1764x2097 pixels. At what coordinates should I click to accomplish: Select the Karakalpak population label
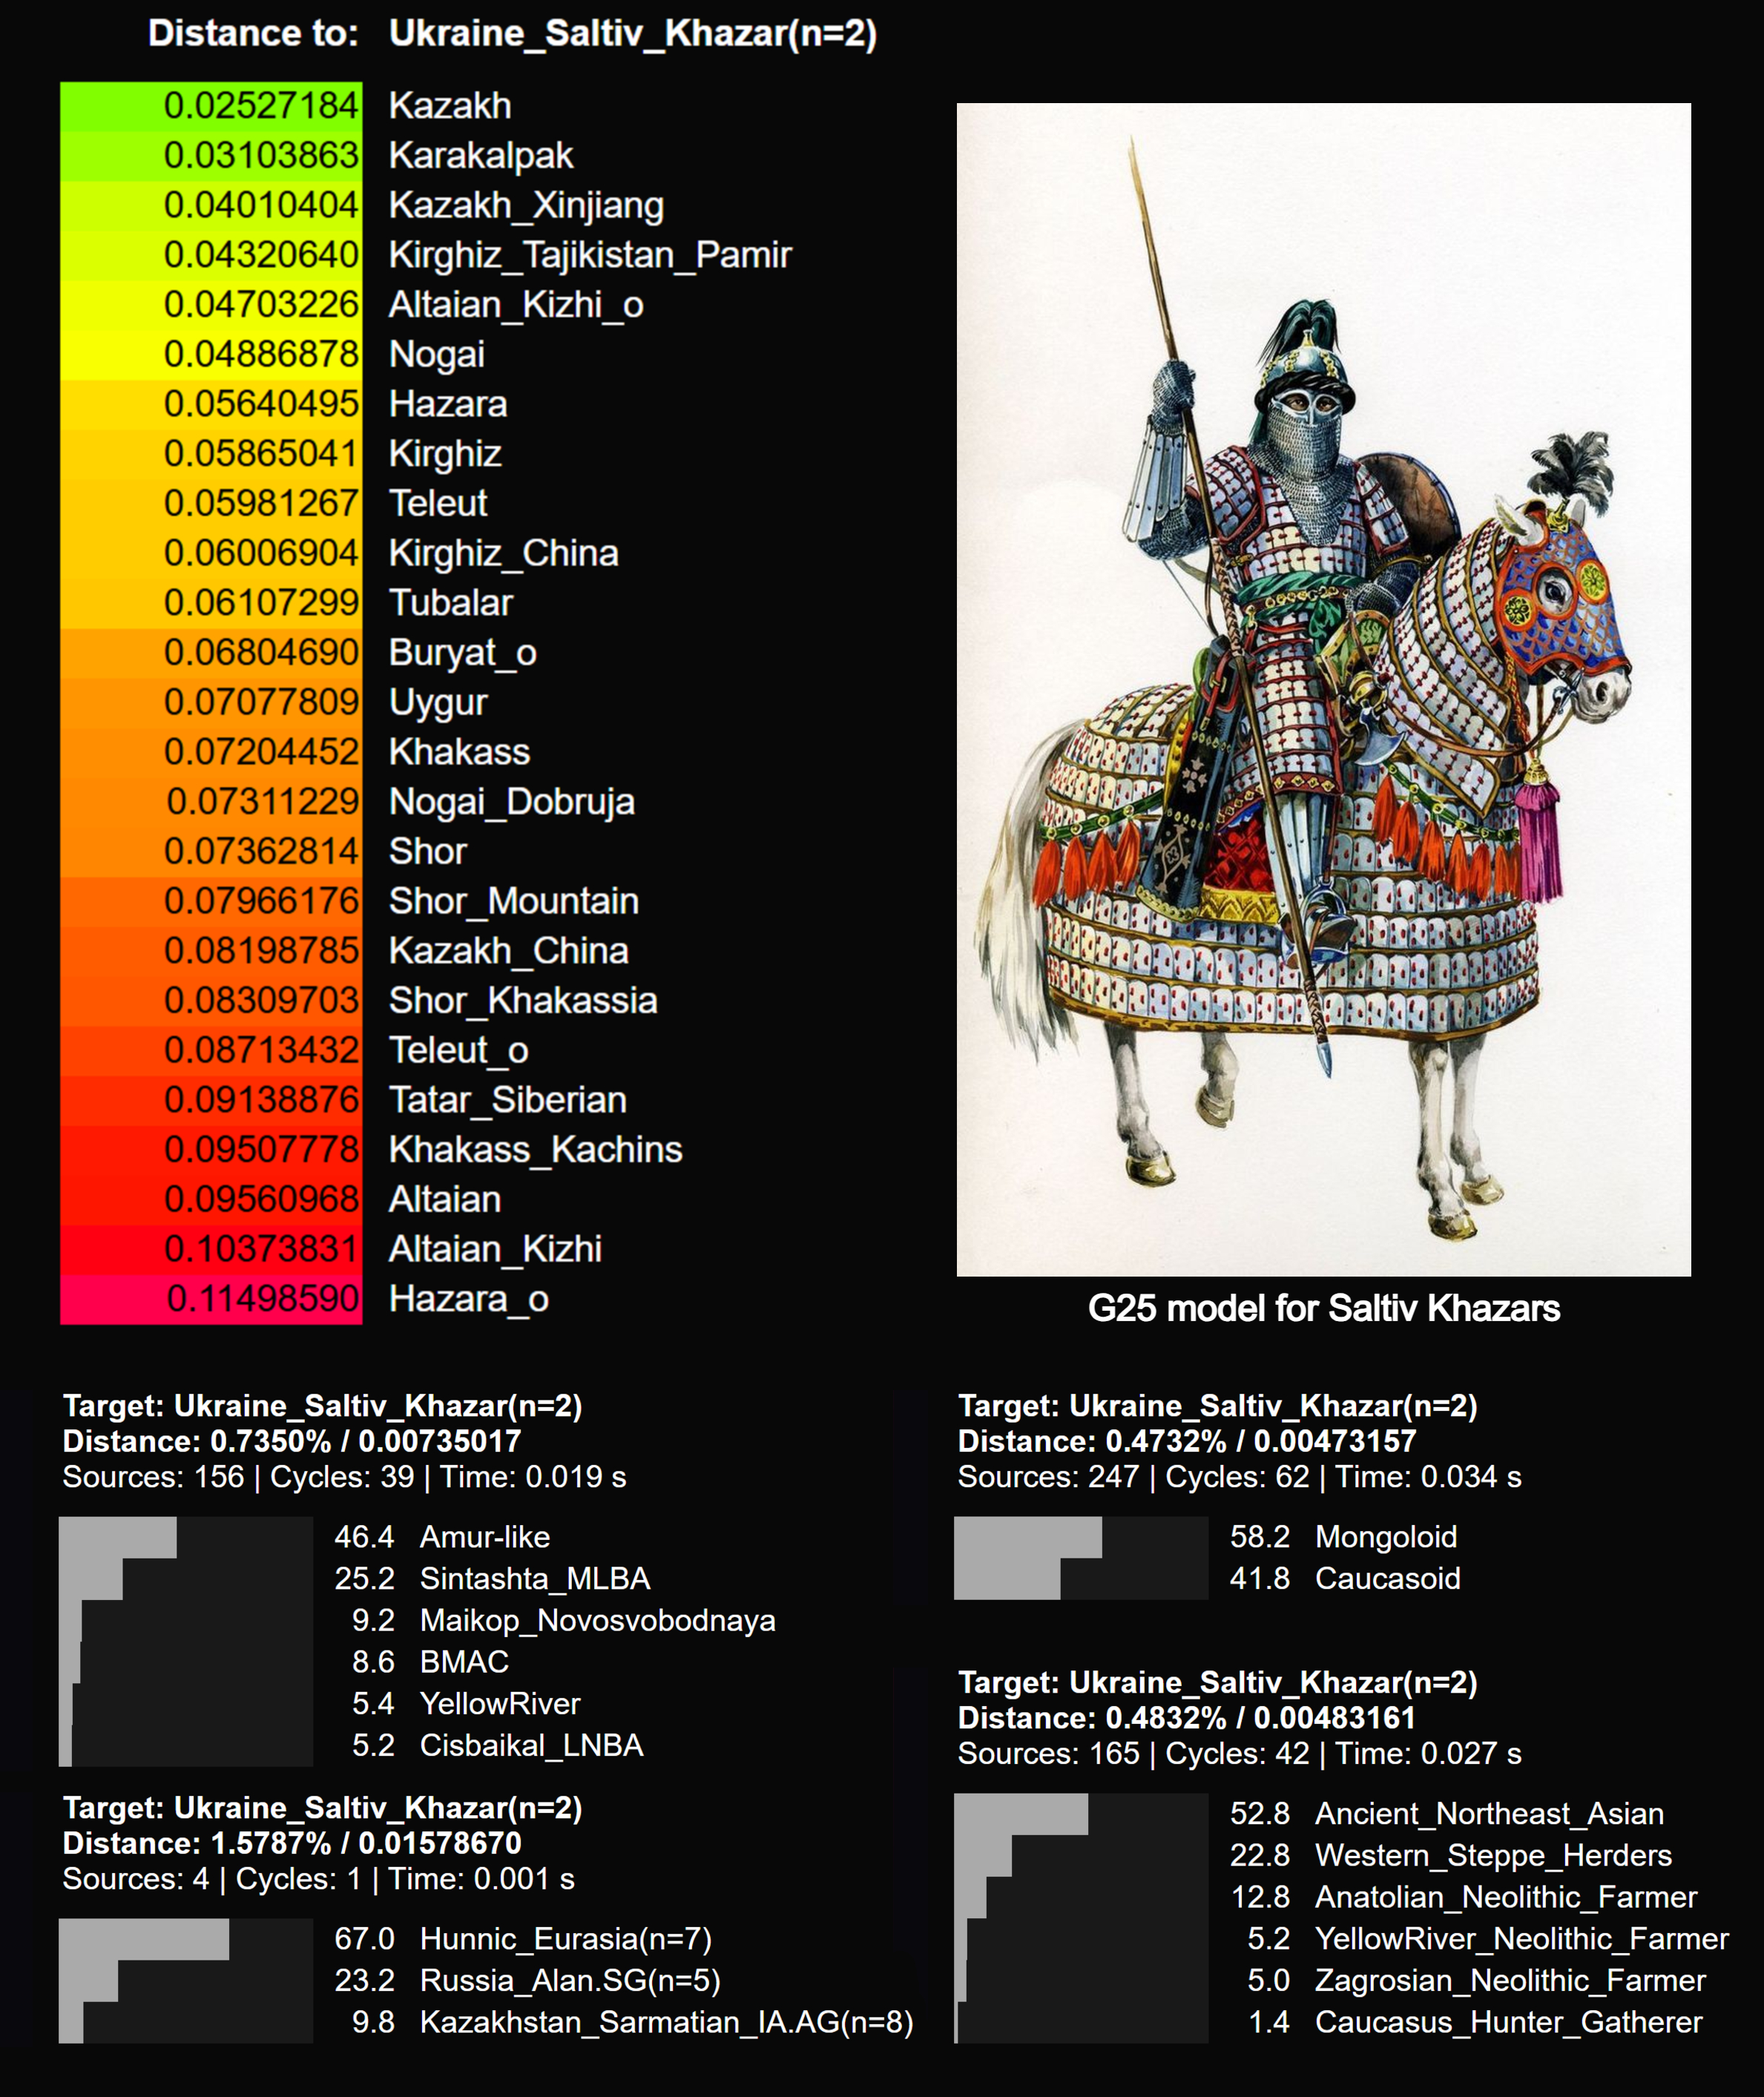tap(480, 155)
